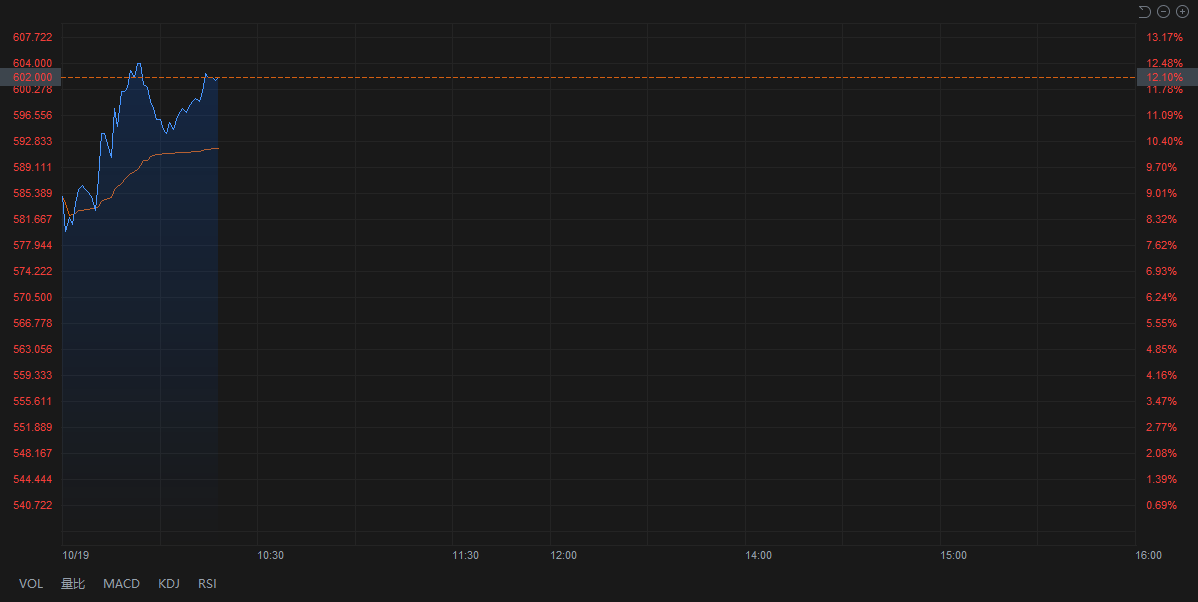Viewport: 1198px width, 602px height.
Task: Click the 581.667 price axis label
Action: pos(33,219)
